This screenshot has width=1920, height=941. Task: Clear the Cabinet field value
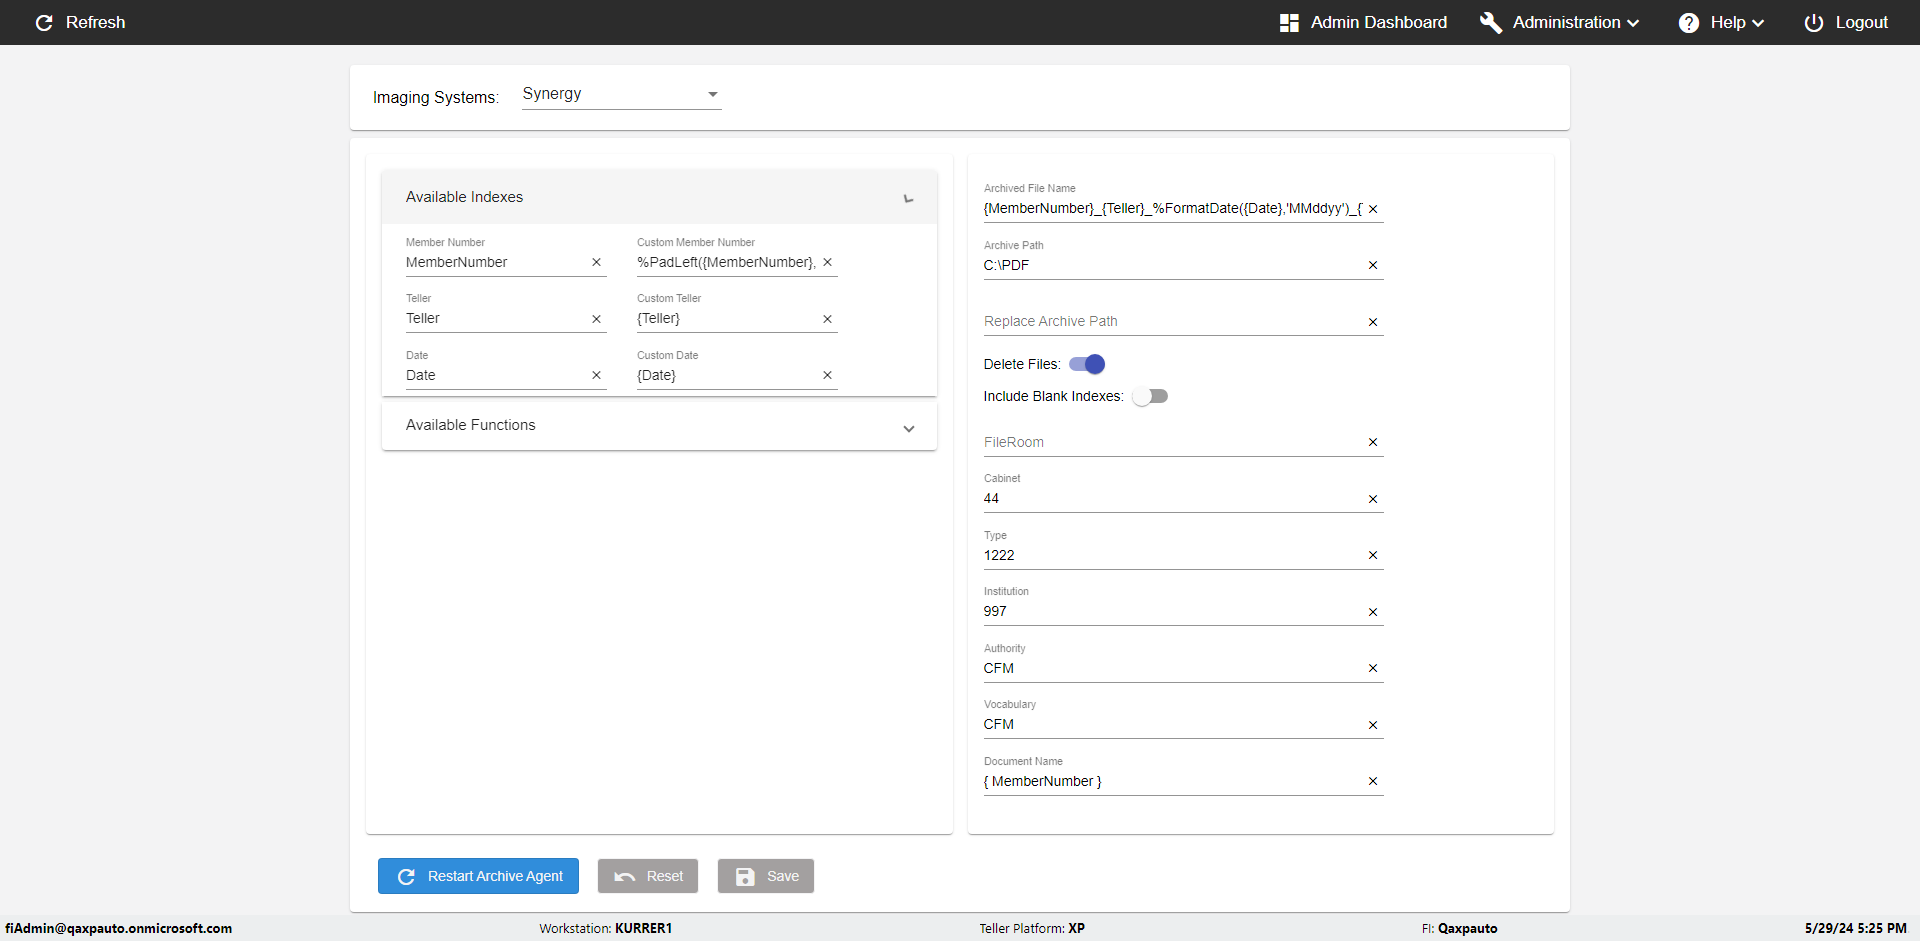tap(1373, 499)
